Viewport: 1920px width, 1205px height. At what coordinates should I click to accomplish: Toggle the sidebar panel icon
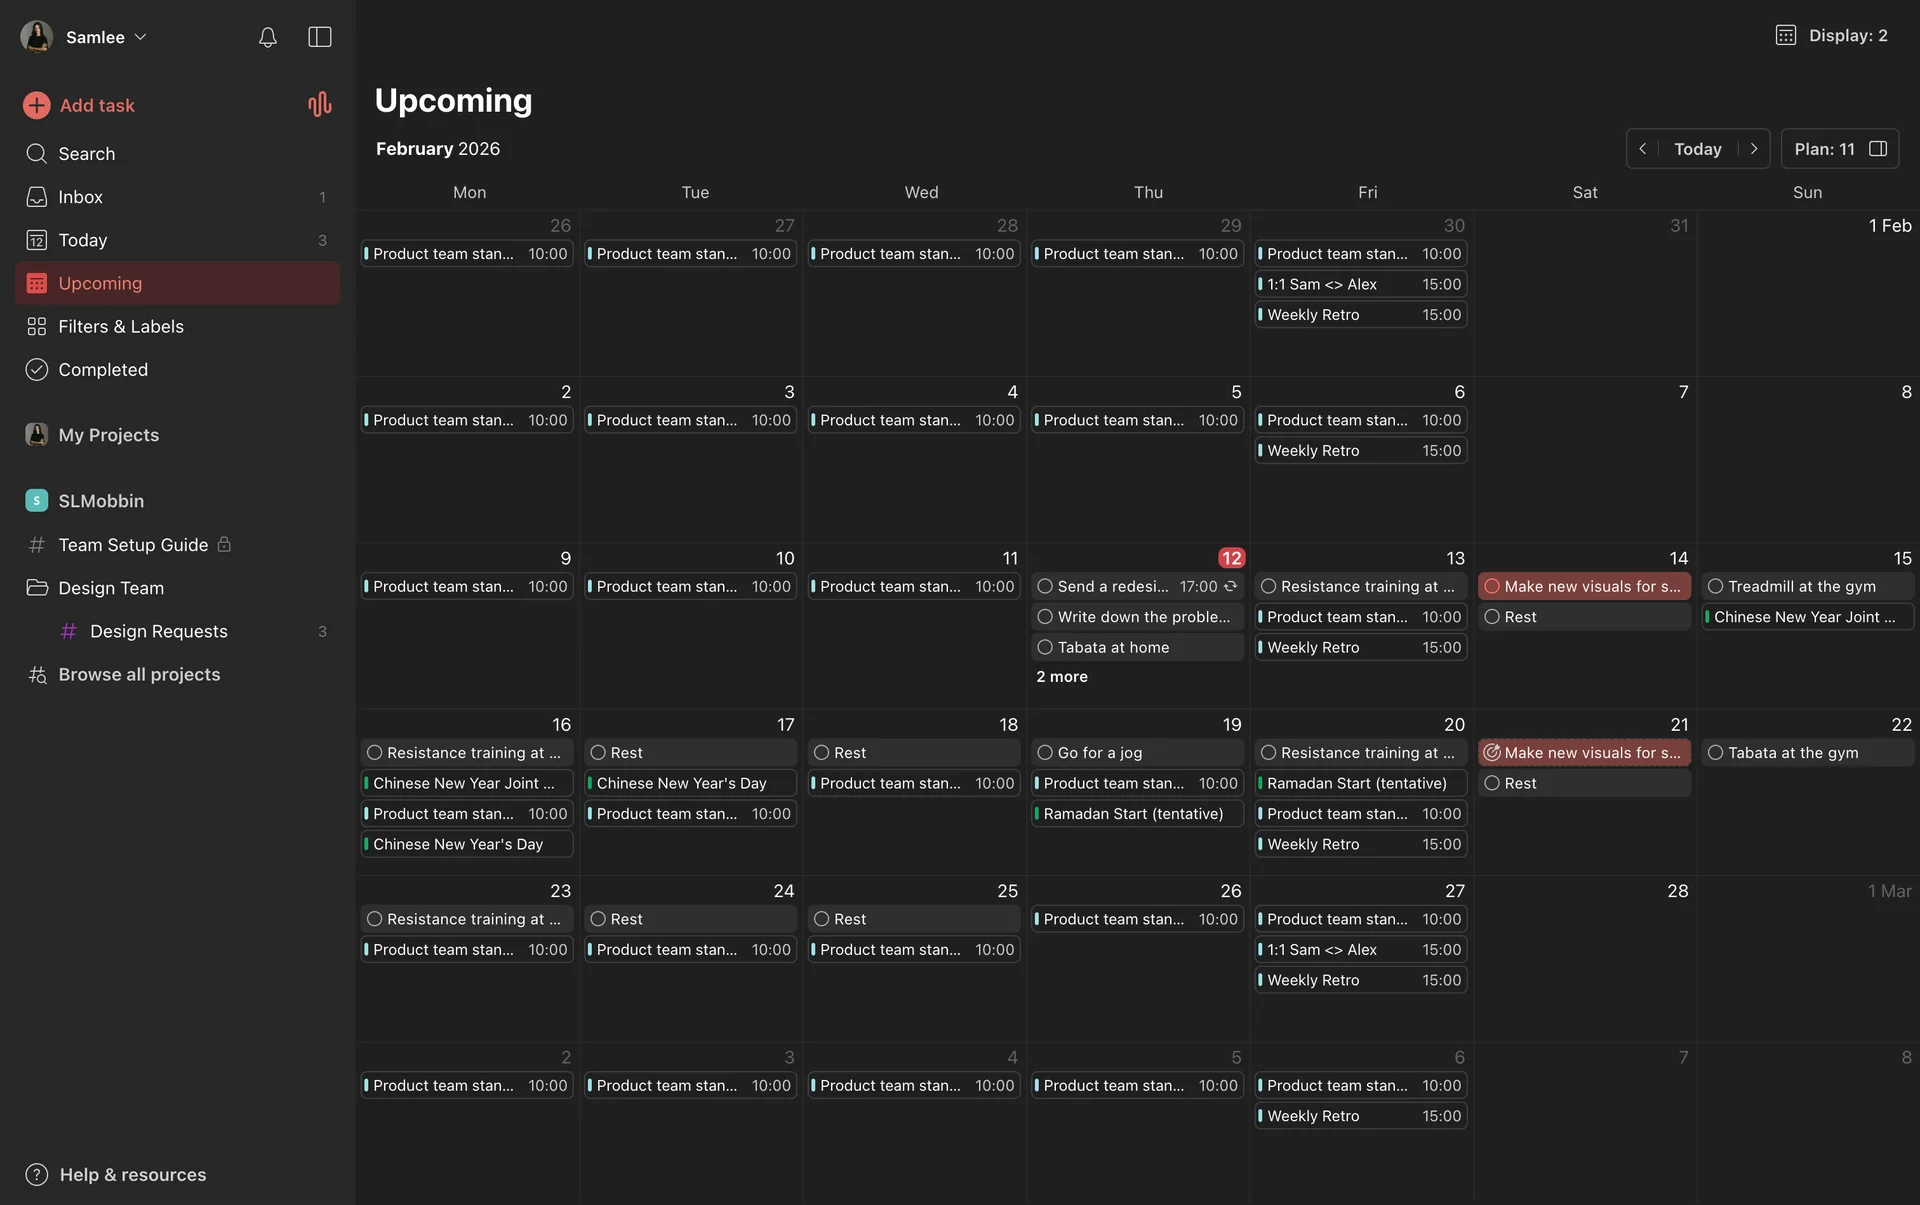319,37
